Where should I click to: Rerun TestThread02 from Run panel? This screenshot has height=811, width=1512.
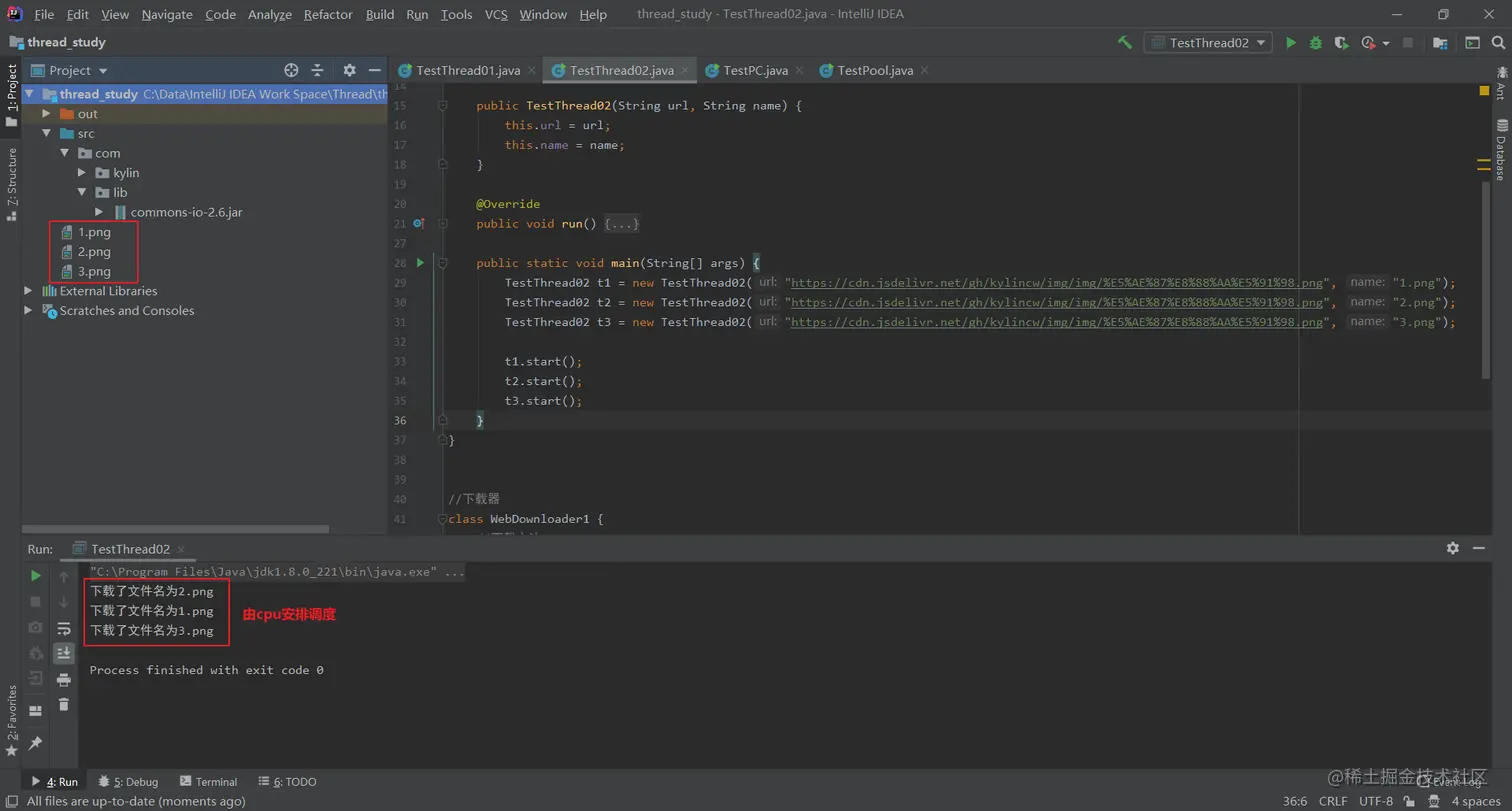coord(35,576)
